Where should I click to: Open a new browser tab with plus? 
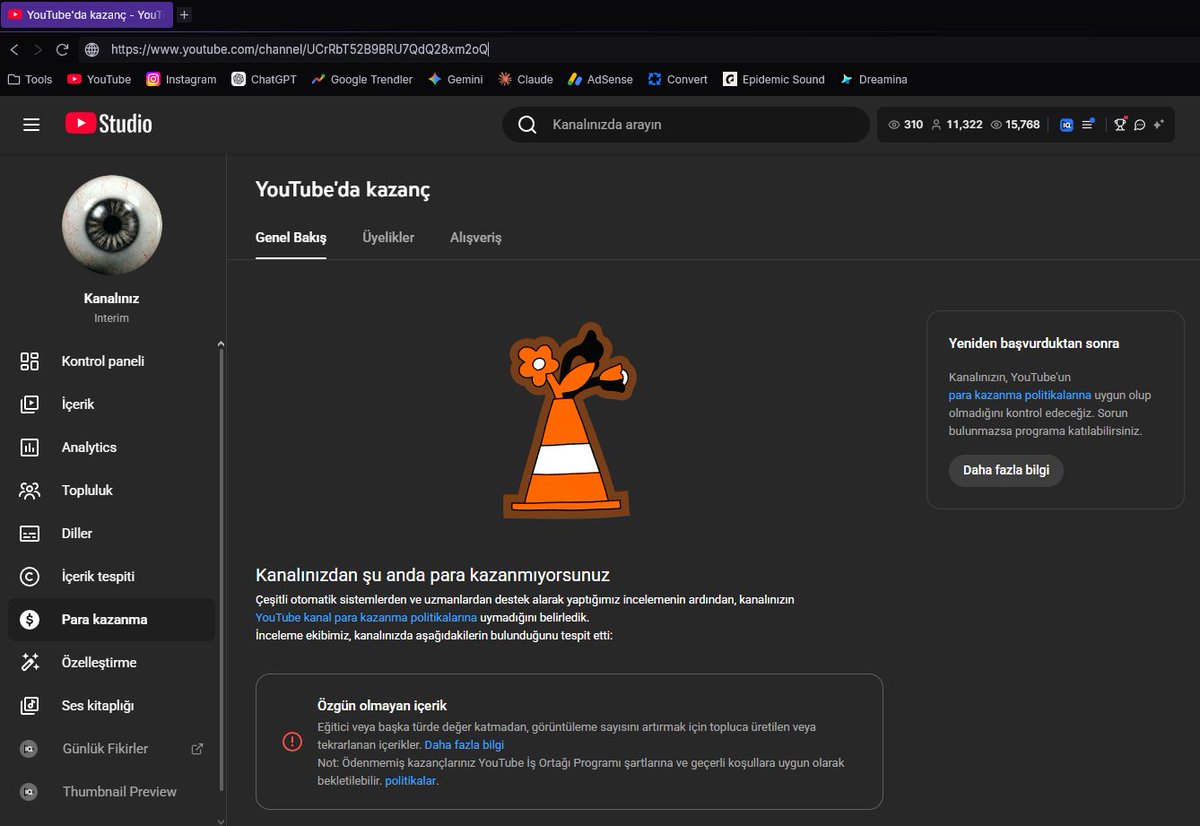coord(184,15)
